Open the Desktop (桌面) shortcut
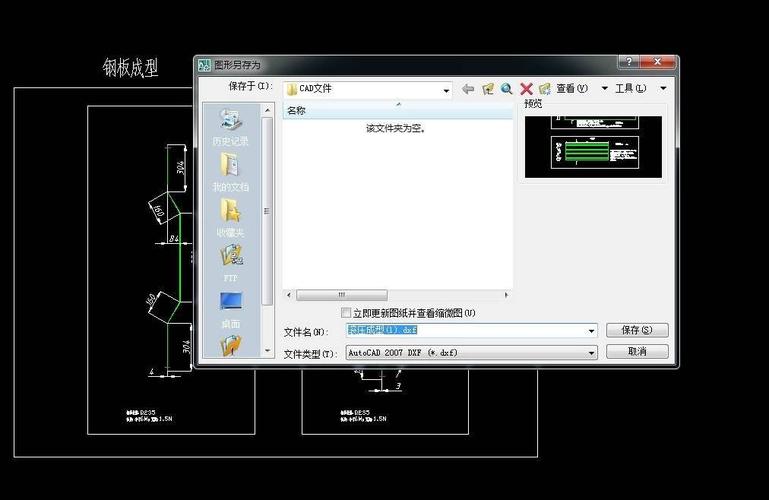This screenshot has height=500, width=769. 231,310
